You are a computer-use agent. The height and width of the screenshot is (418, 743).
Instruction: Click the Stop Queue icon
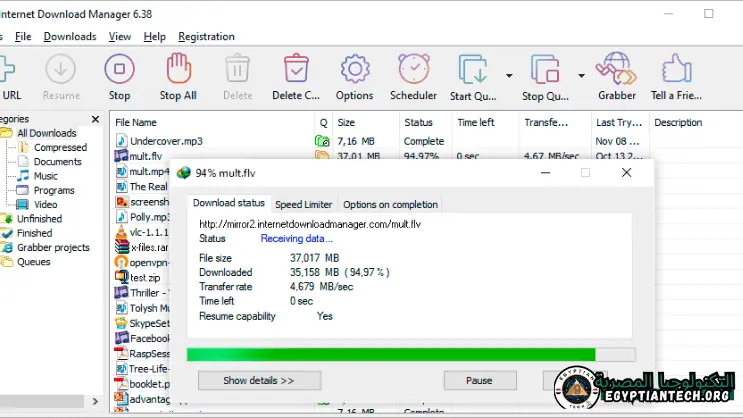click(545, 70)
